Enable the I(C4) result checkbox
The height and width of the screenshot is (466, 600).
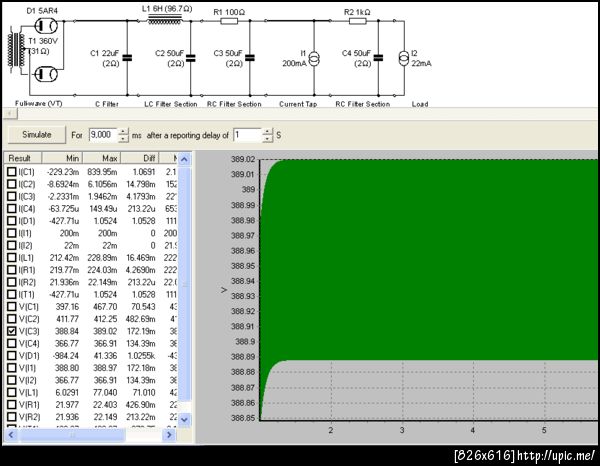point(12,209)
